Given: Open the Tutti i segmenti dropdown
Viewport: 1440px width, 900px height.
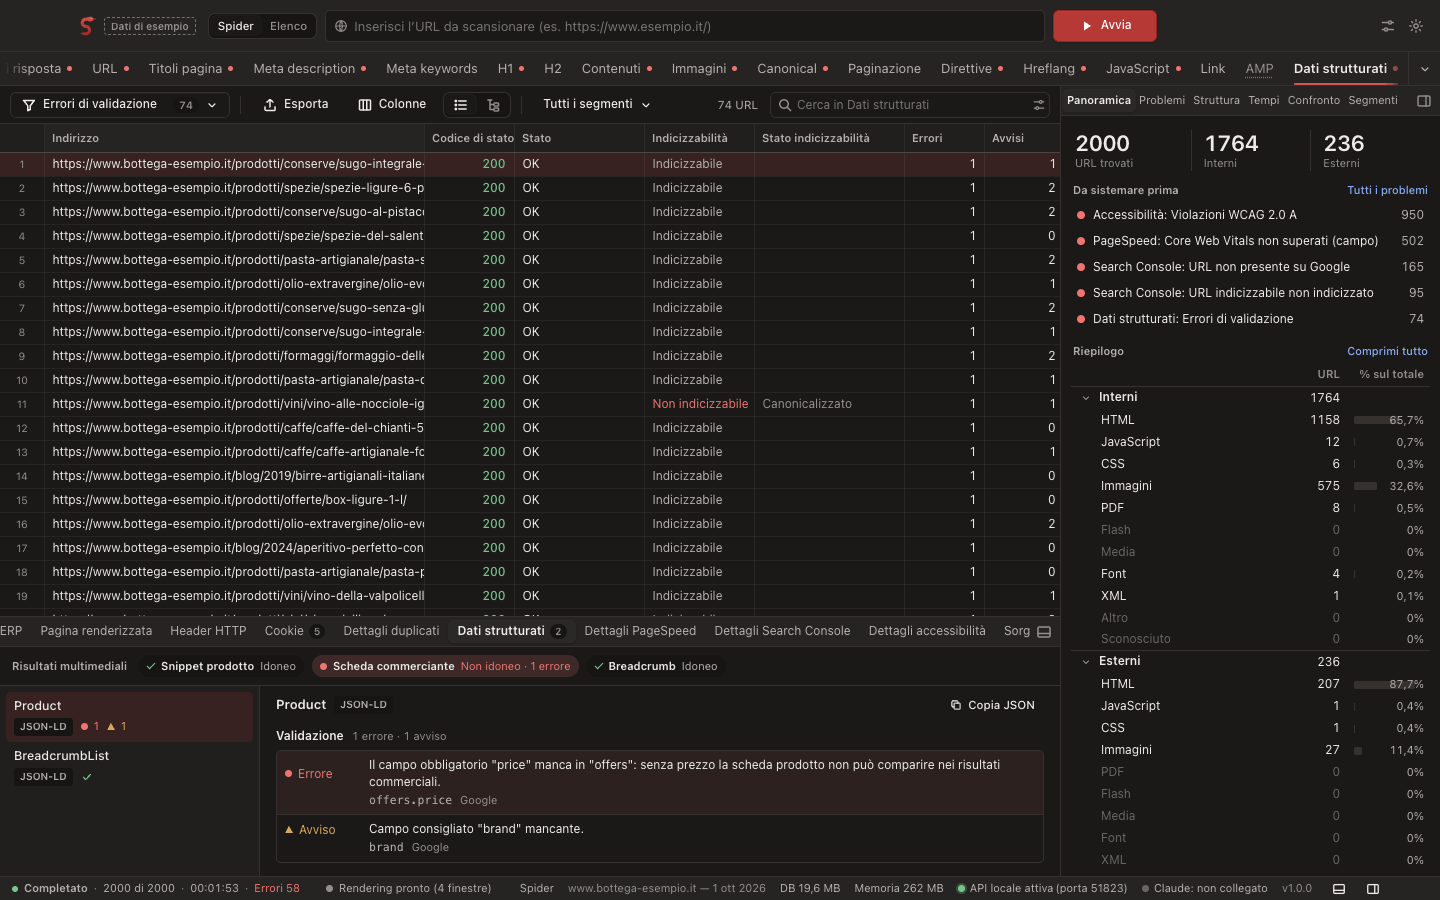Looking at the screenshot, I should pyautogui.click(x=597, y=105).
